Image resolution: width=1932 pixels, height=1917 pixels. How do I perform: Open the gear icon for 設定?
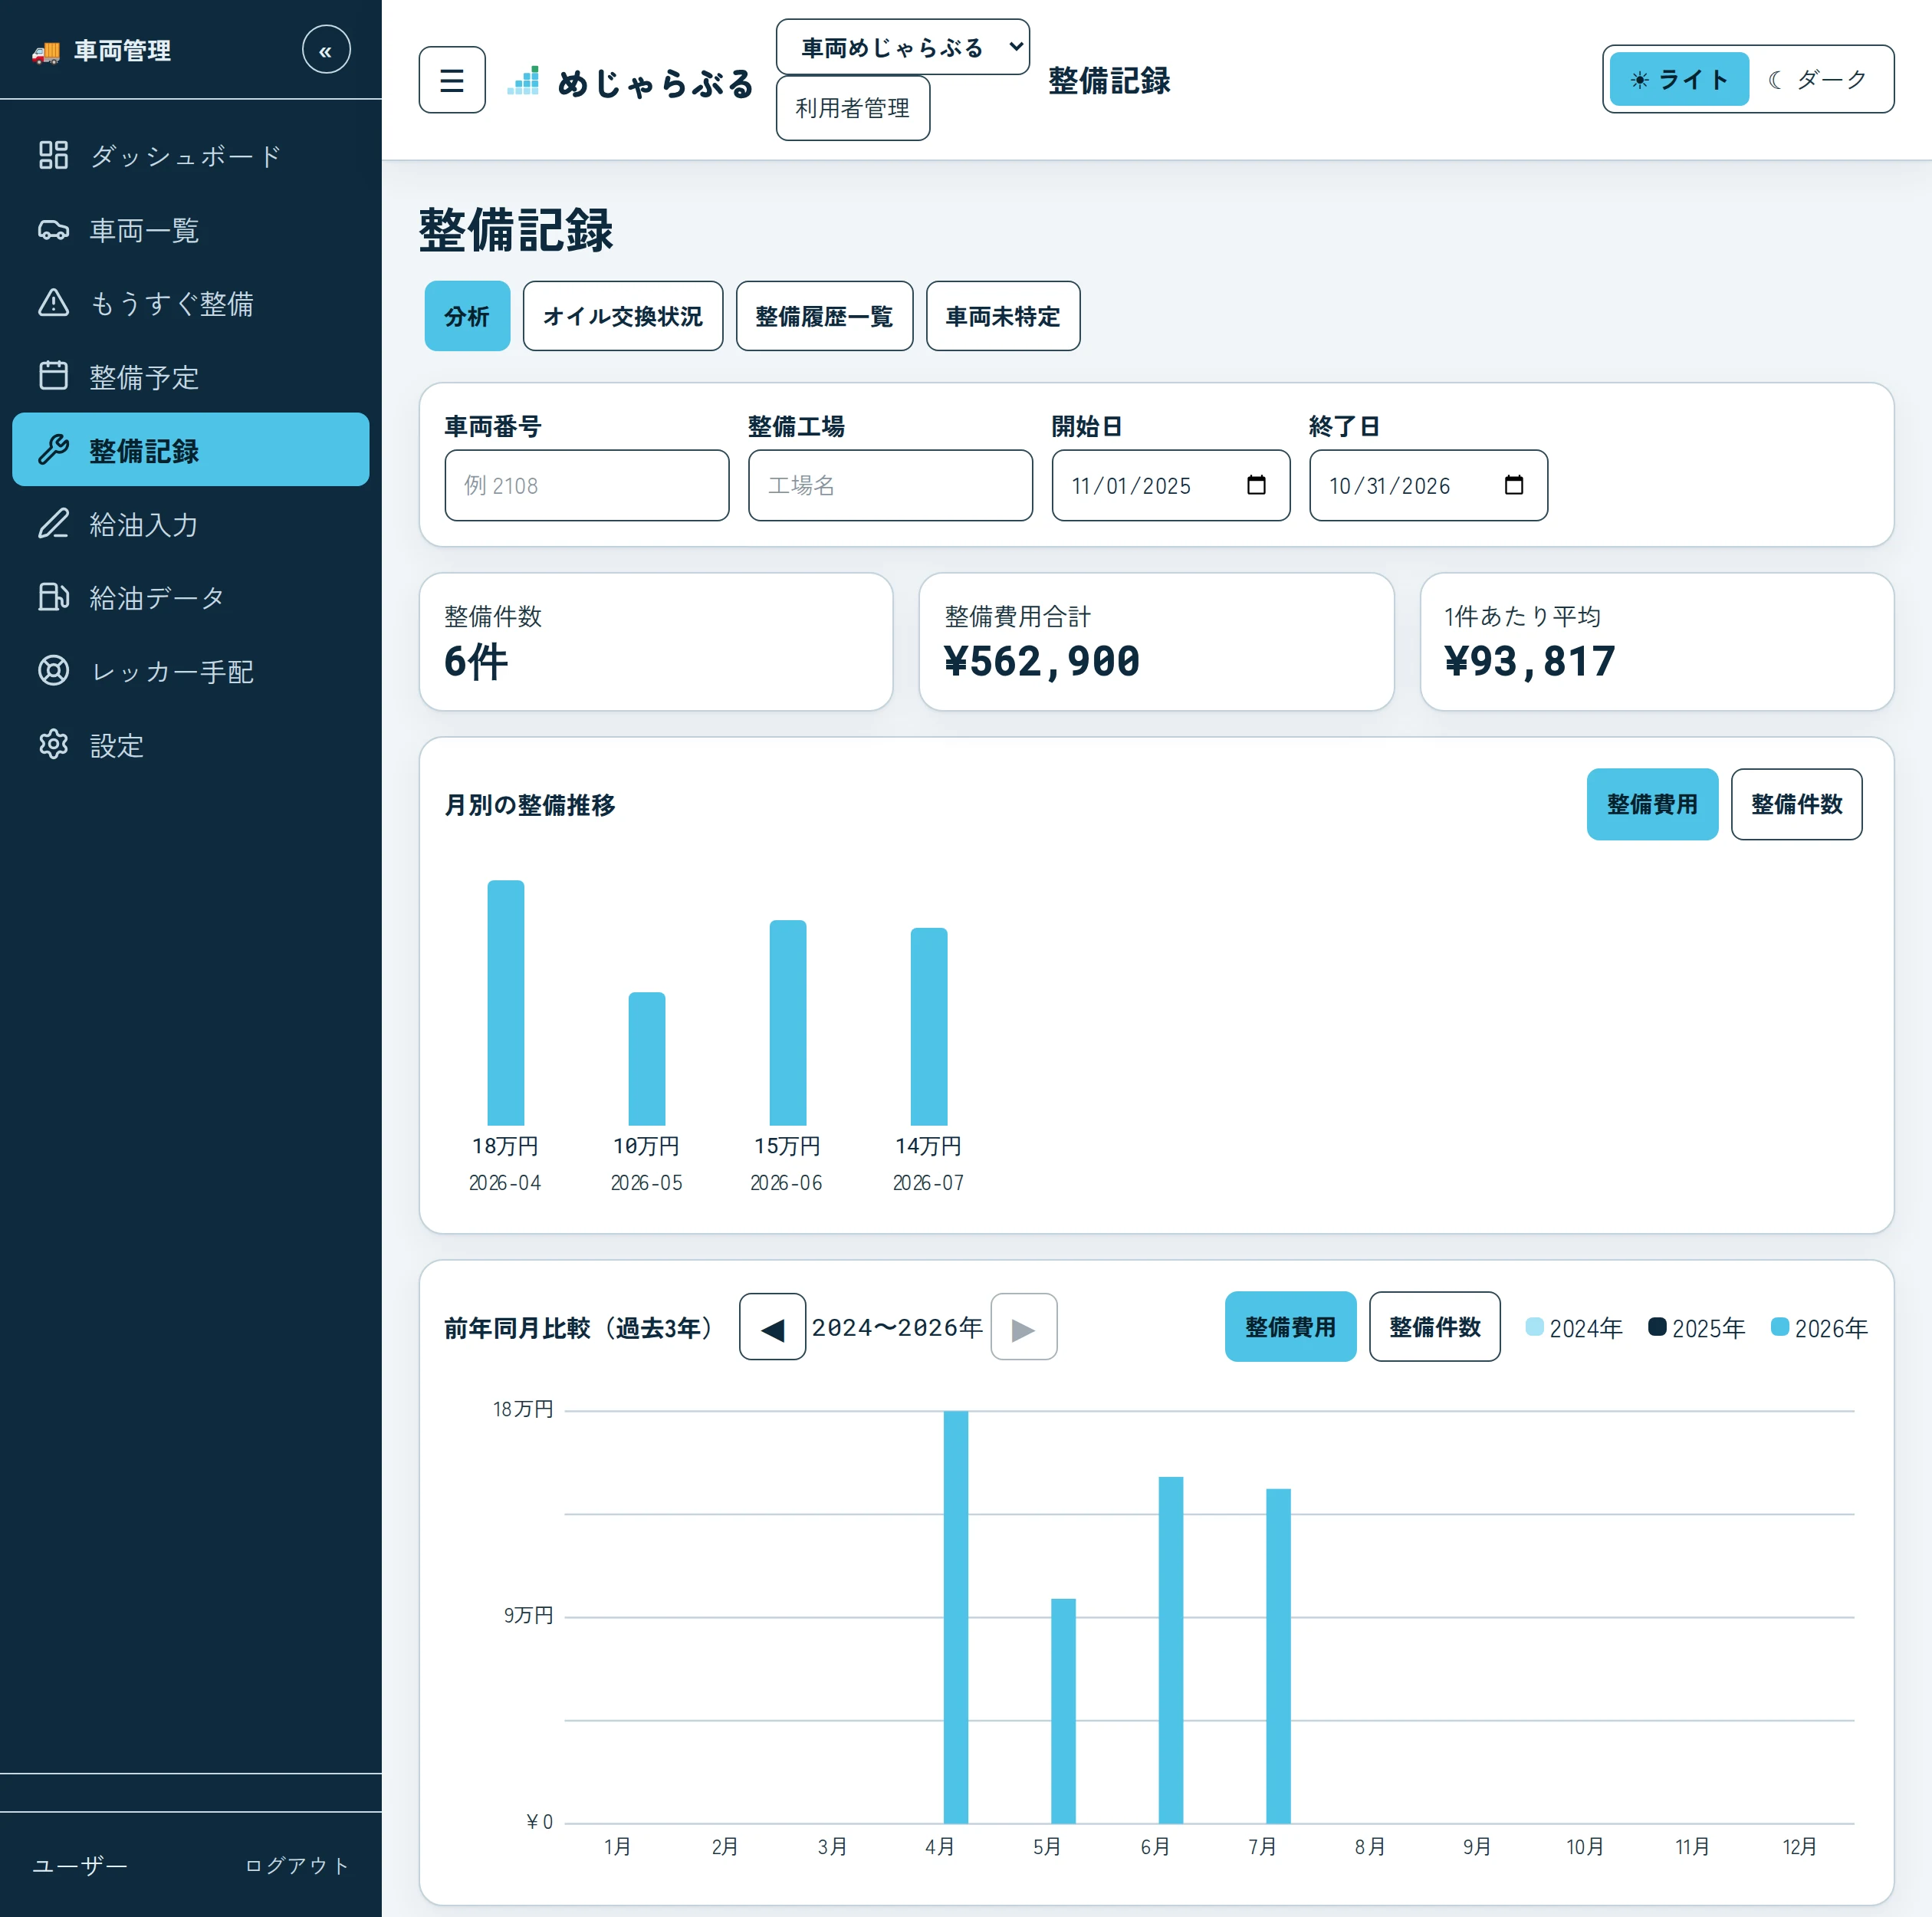click(x=53, y=745)
